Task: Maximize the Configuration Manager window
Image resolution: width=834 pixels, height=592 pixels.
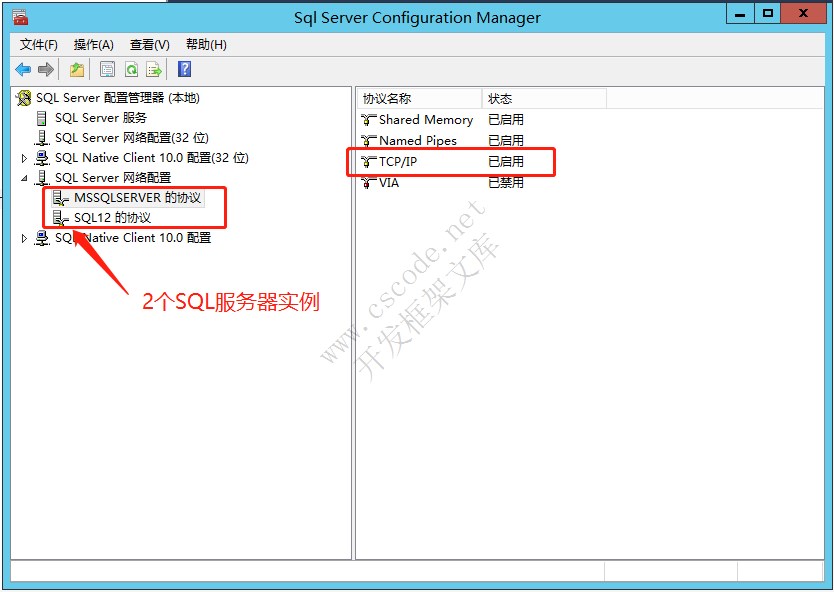Action: 768,14
